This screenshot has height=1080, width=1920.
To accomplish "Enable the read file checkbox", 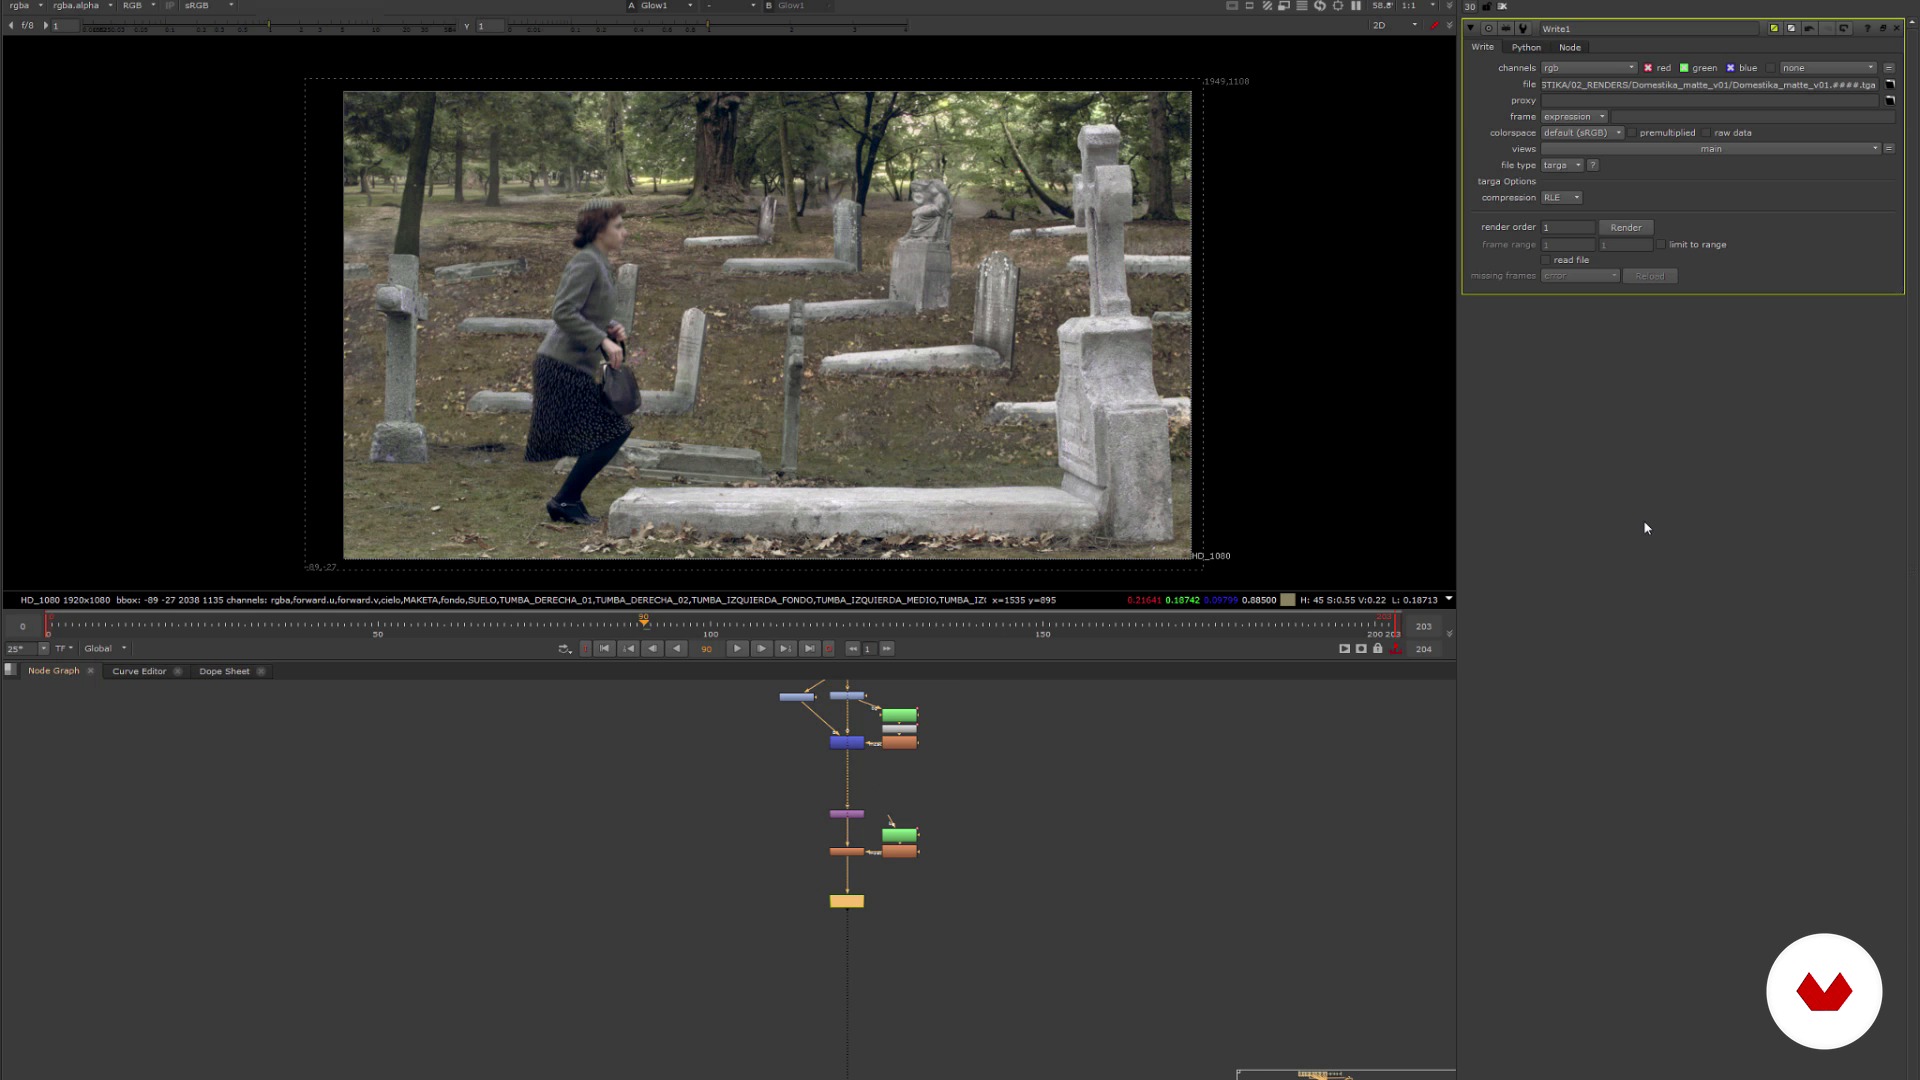I will tap(1546, 260).
